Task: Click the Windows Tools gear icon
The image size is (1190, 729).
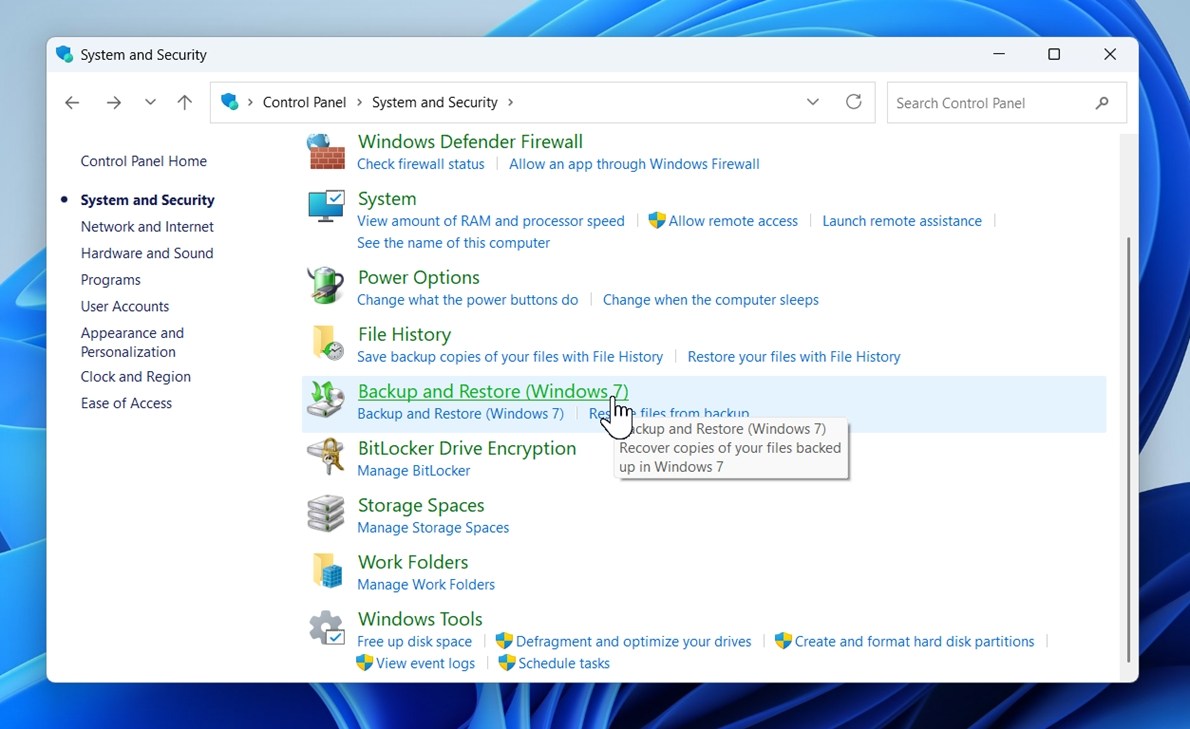Action: pyautogui.click(x=325, y=628)
